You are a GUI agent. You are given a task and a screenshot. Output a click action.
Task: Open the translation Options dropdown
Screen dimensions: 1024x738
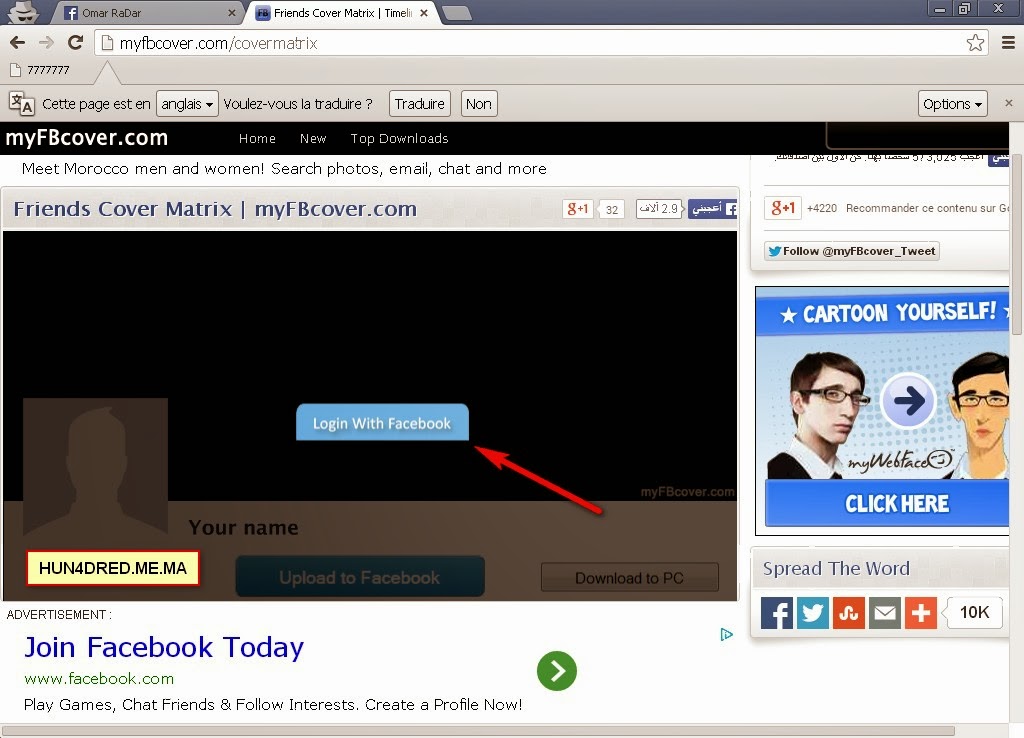[952, 104]
